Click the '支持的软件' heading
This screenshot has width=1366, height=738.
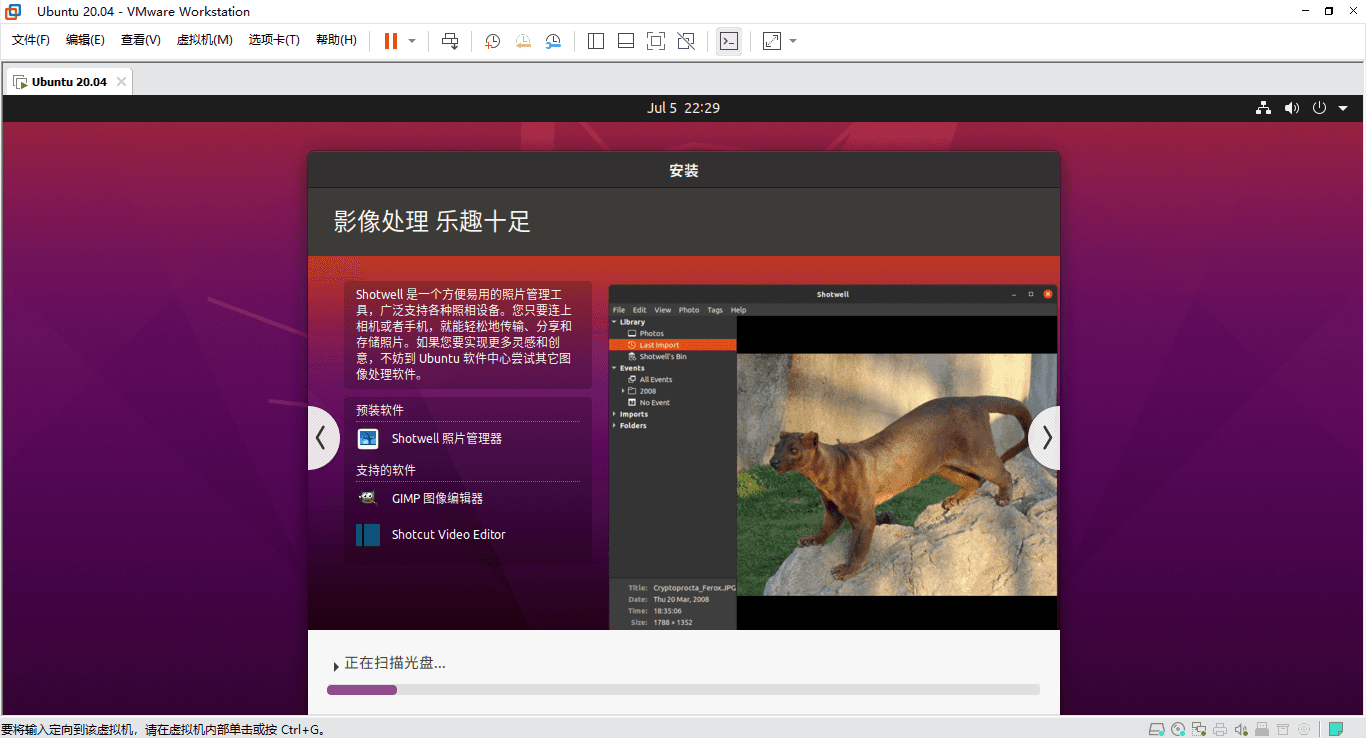[x=386, y=470]
